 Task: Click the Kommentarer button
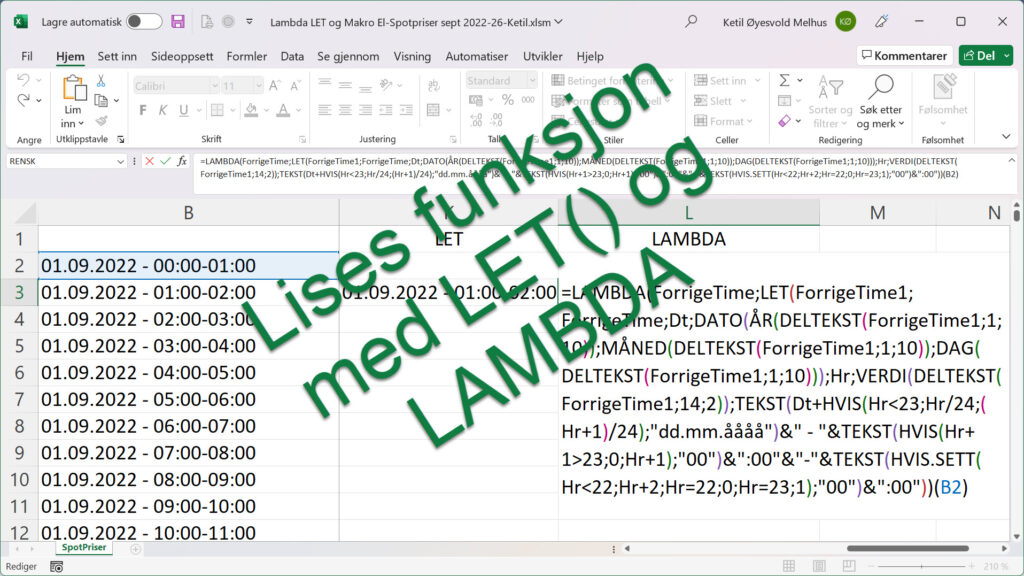904,56
